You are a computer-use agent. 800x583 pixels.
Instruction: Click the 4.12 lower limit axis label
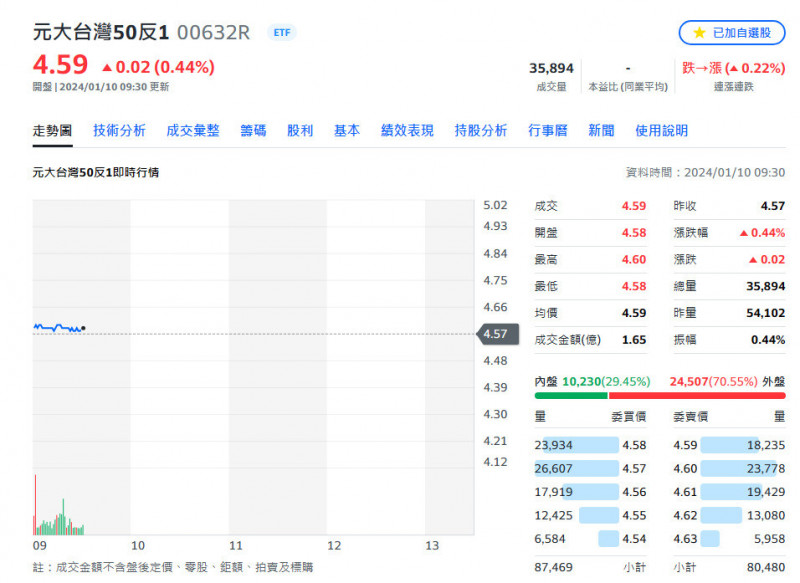click(x=495, y=462)
